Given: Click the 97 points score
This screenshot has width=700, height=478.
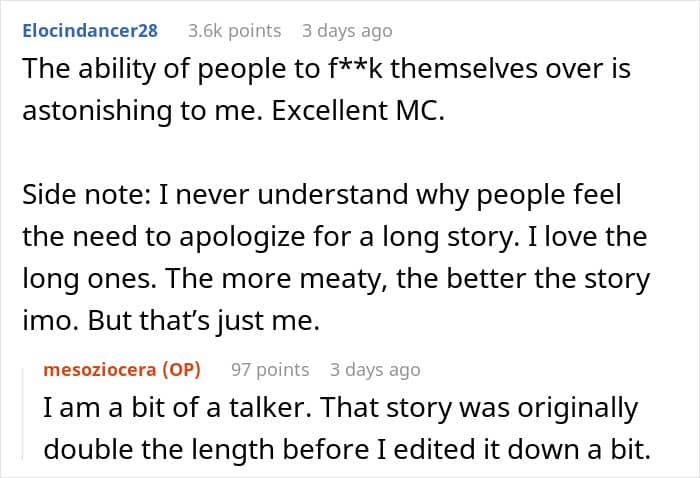Looking at the screenshot, I should pyautogui.click(x=270, y=369).
